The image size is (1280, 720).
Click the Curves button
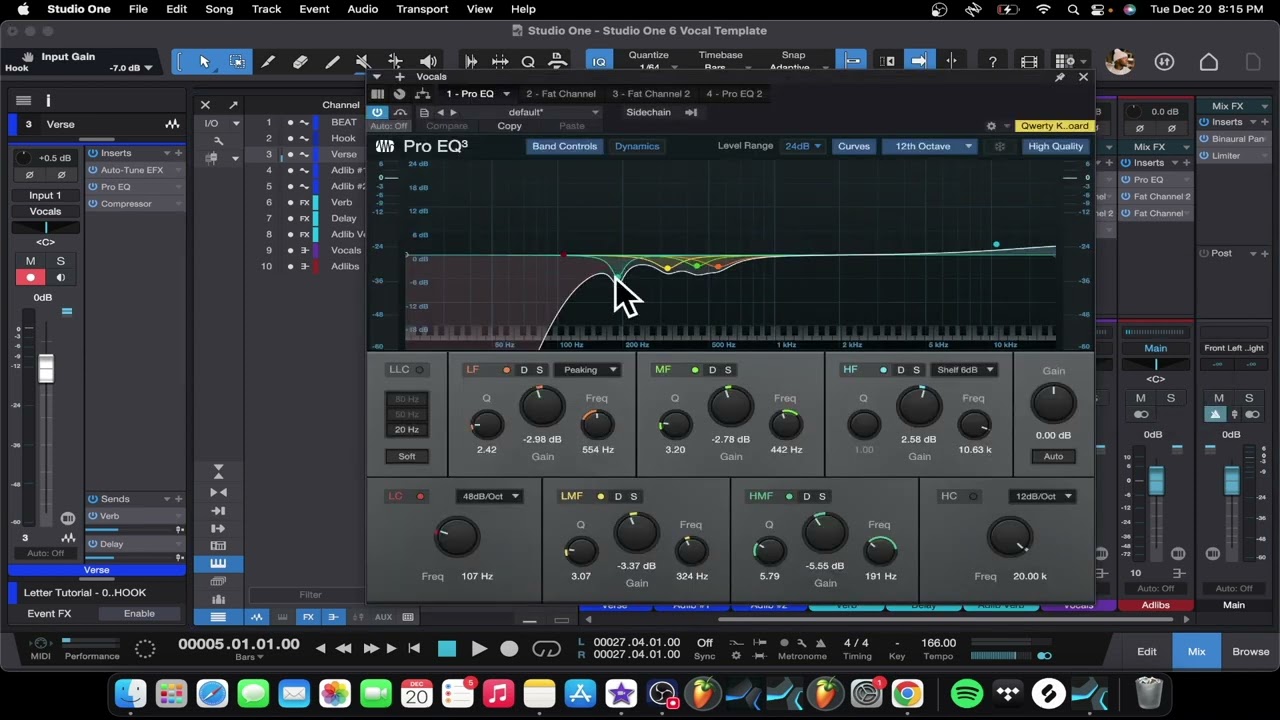[x=853, y=146]
